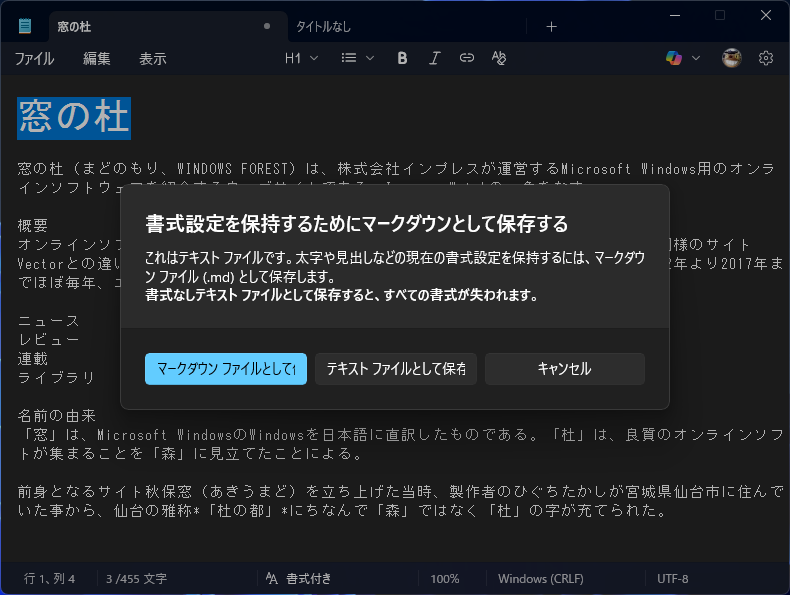The width and height of the screenshot is (790, 595).
Task: Minimize the Notepad window
Action: [675, 16]
